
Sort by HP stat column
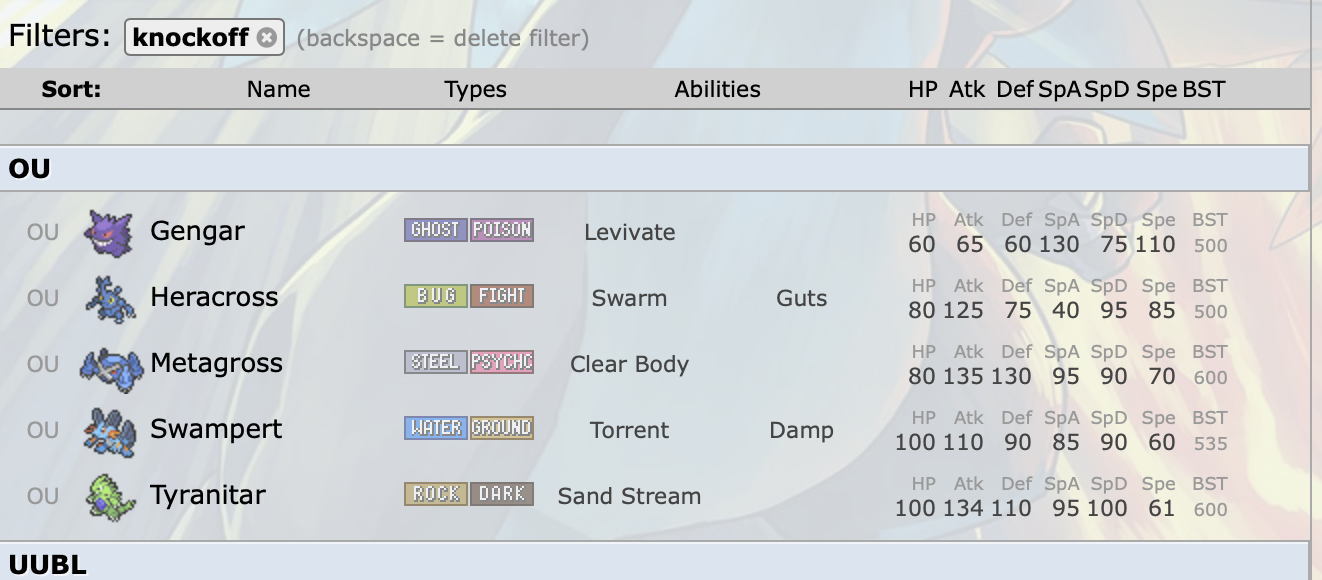coord(922,89)
